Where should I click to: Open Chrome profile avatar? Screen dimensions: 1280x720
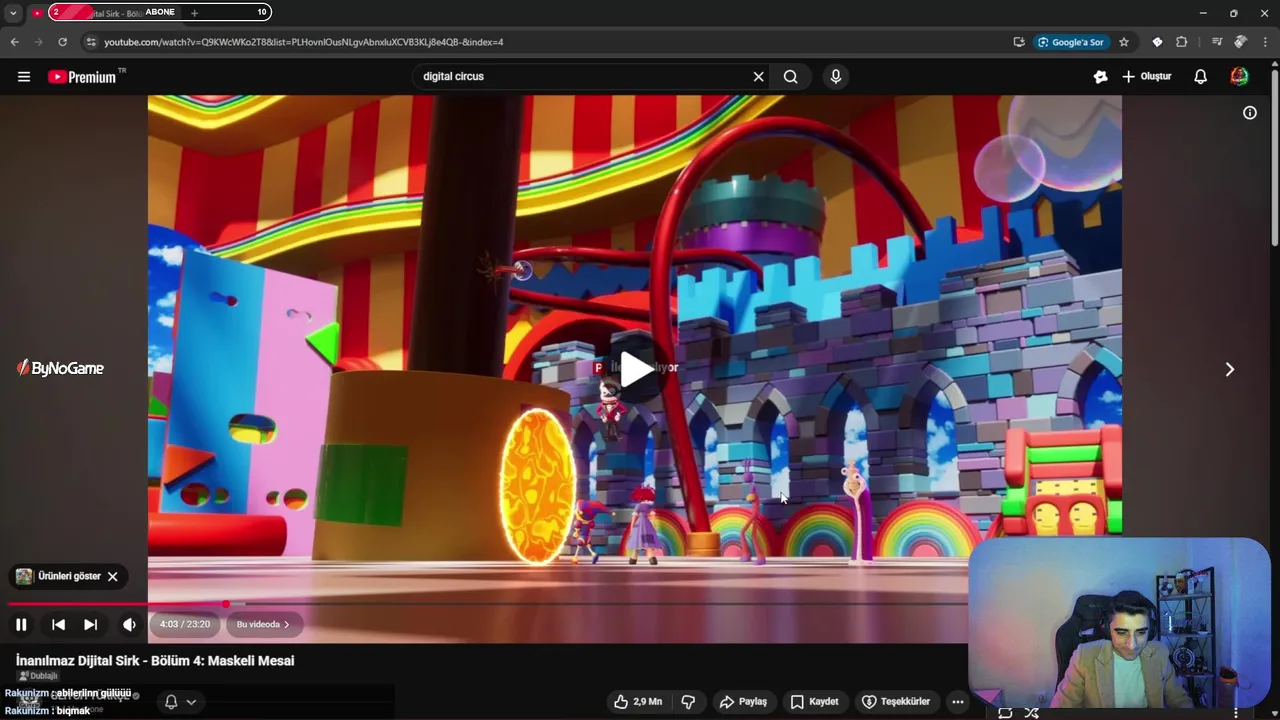1241,42
